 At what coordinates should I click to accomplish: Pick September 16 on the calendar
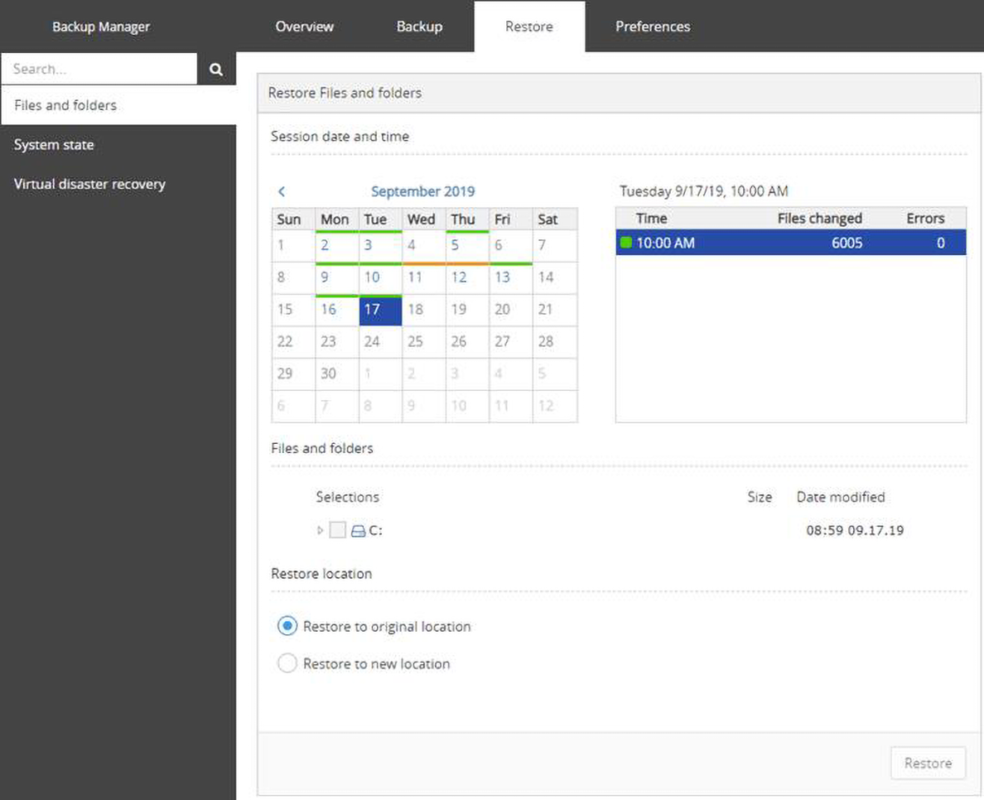[329, 310]
